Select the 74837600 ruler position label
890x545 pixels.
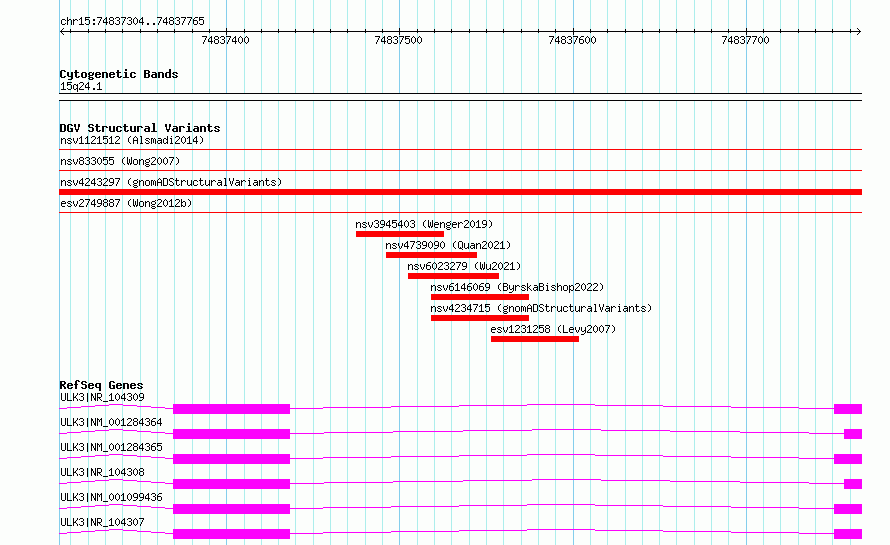click(x=572, y=40)
